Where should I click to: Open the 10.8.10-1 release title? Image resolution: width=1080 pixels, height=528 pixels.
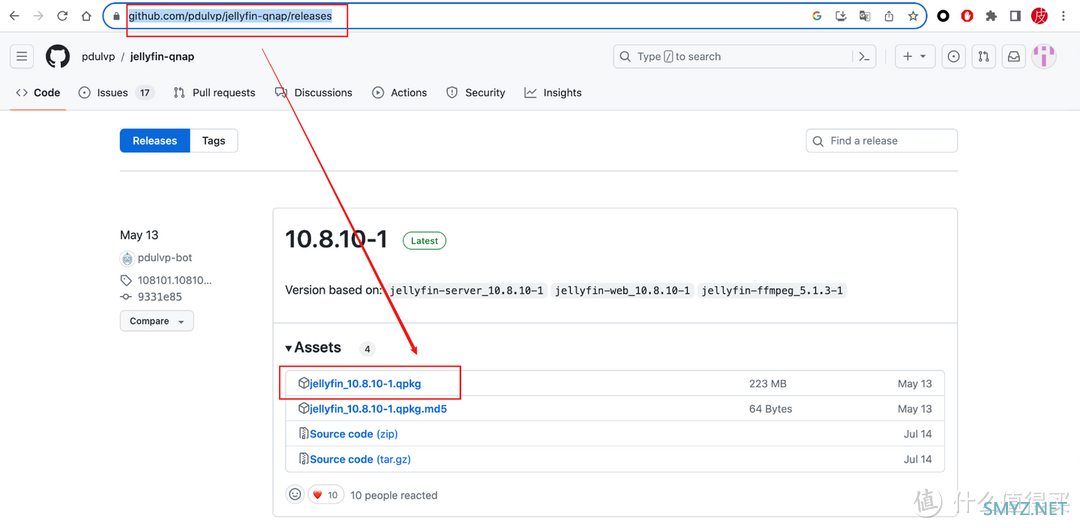(336, 240)
